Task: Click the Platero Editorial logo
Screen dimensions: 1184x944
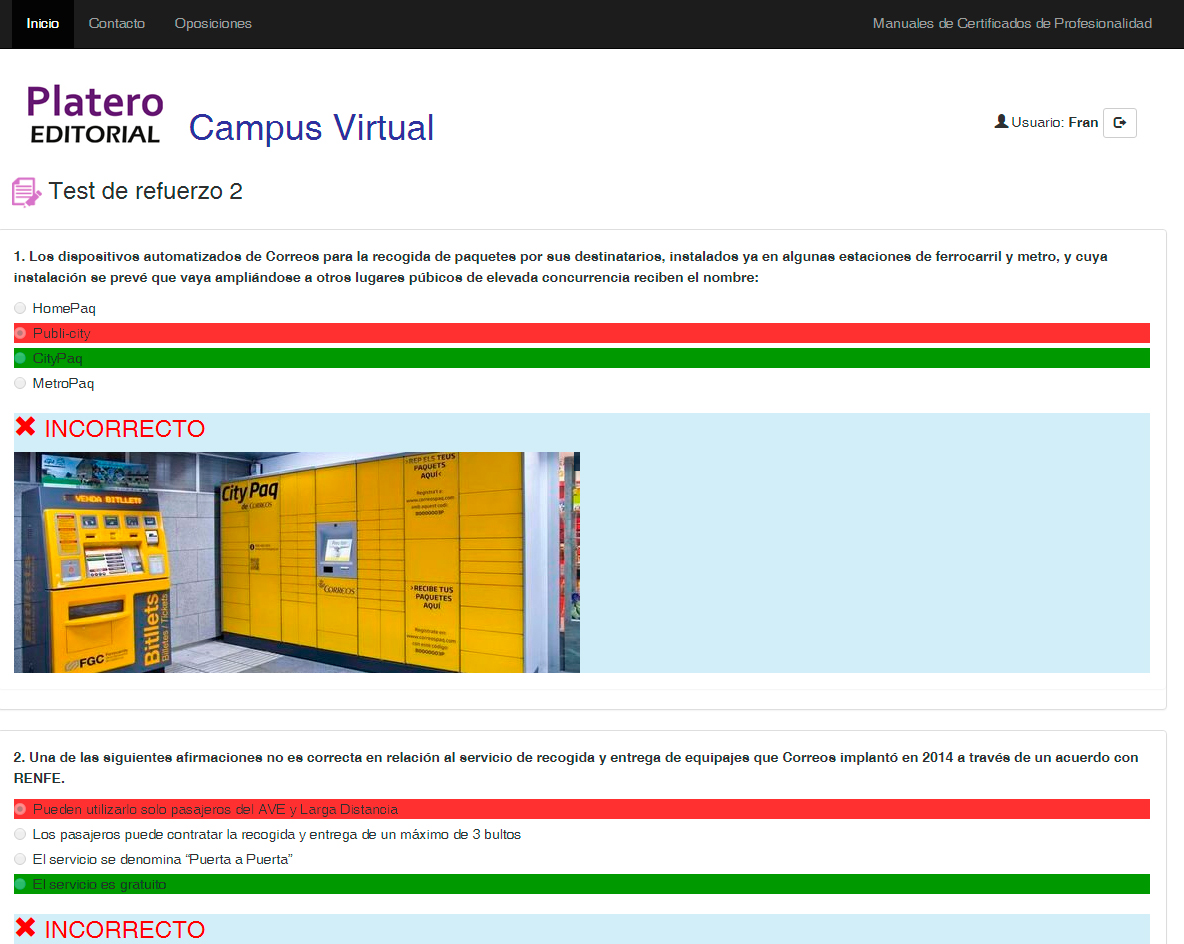Action: (94, 113)
